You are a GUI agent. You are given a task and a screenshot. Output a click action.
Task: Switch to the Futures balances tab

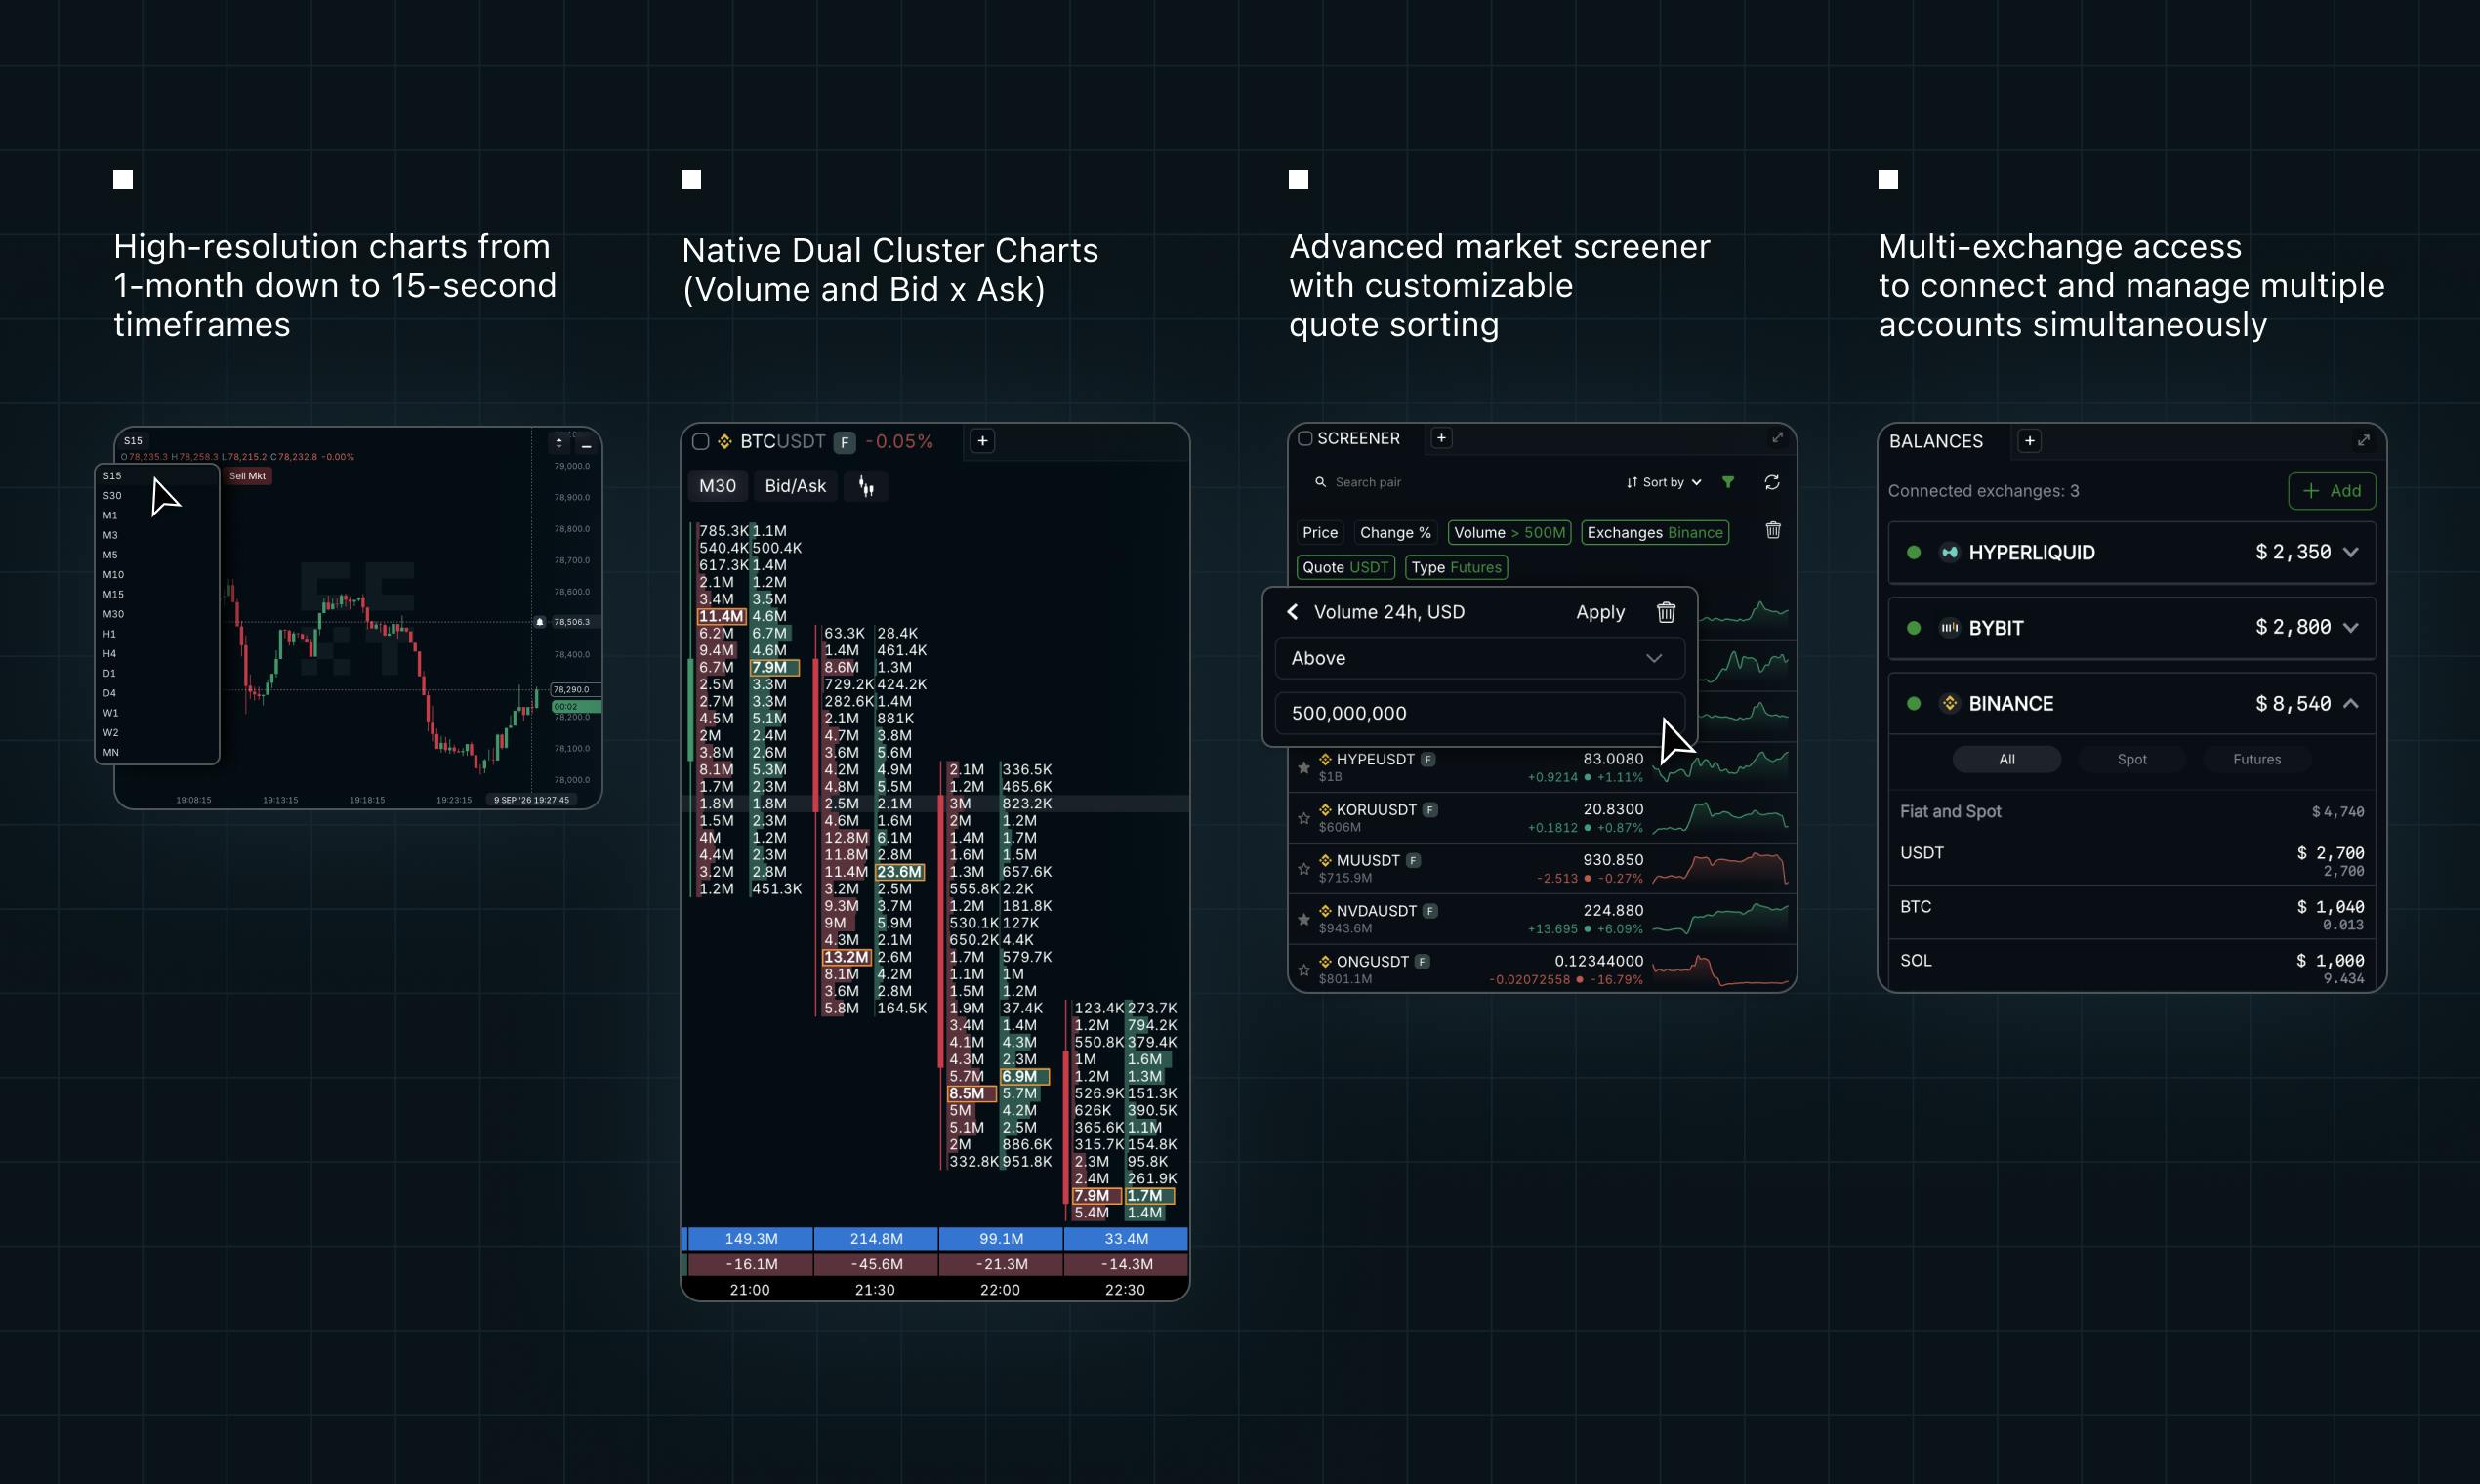pos(2257,759)
